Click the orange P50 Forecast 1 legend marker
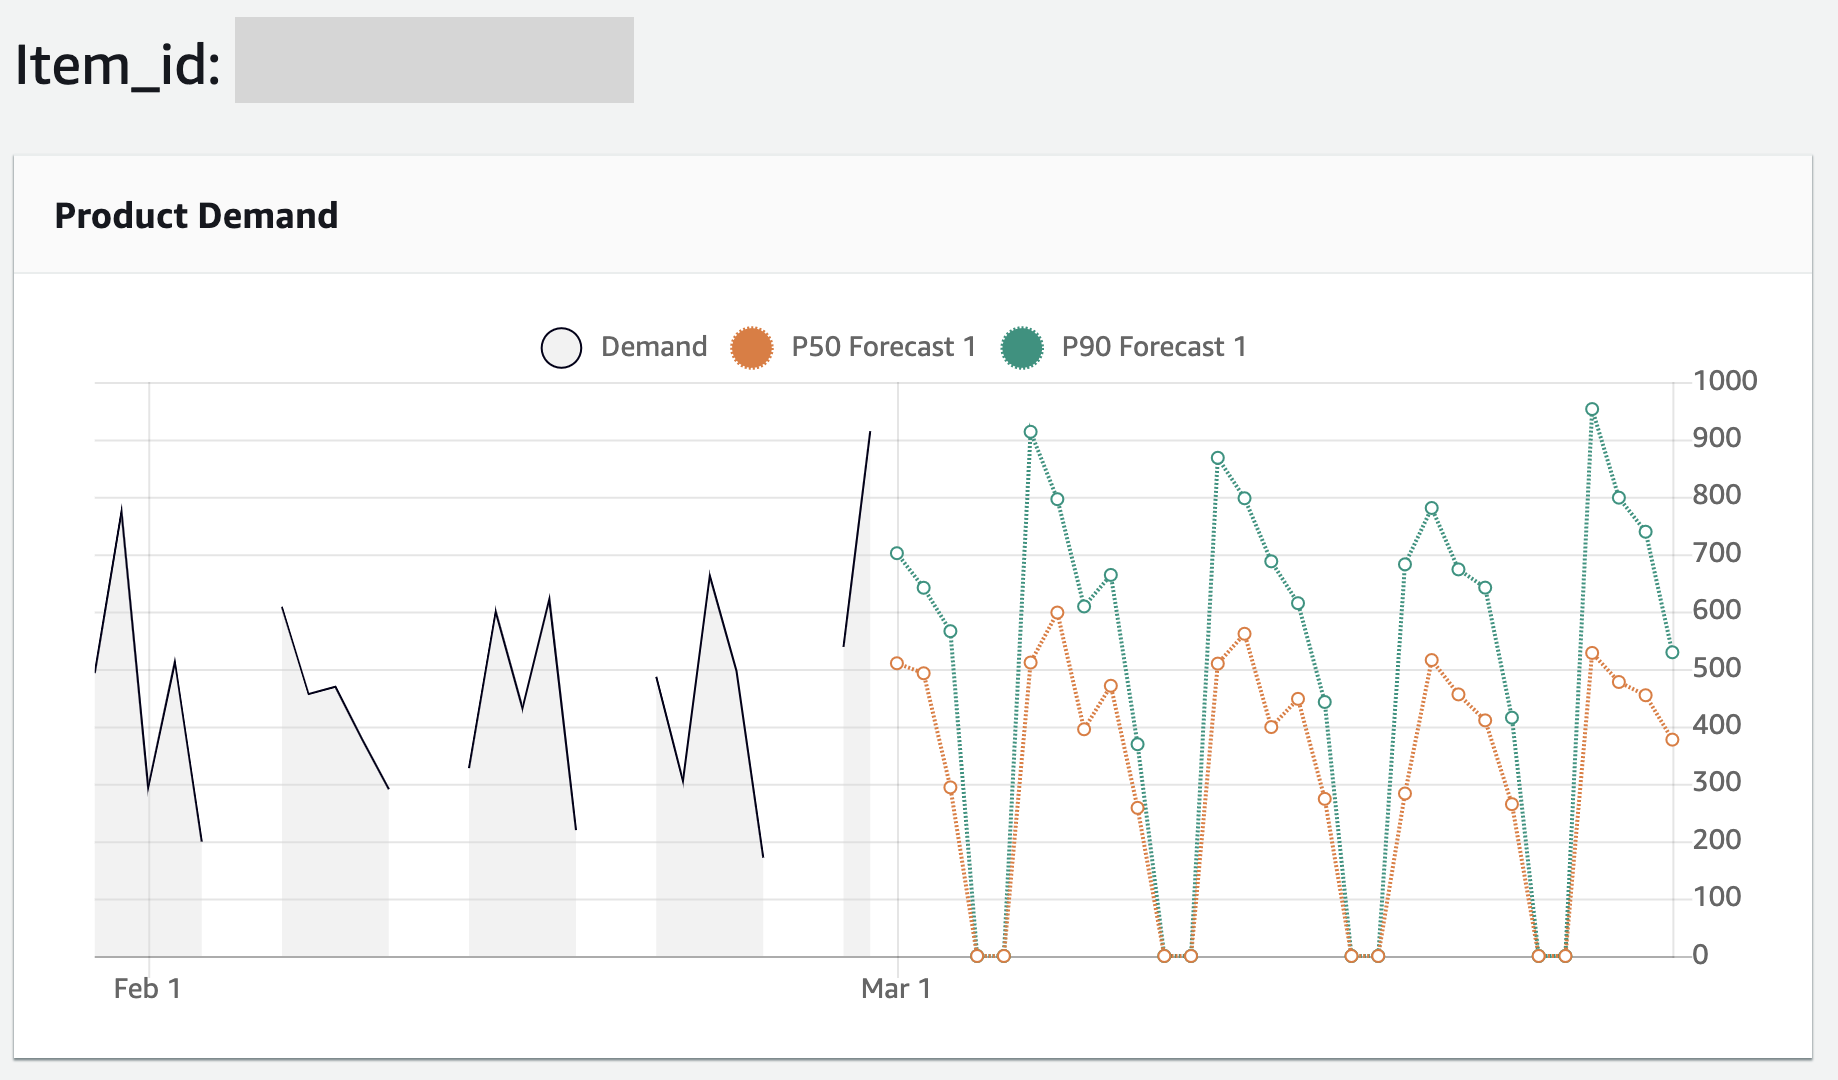Screen dimensions: 1838x1080 pyautogui.click(x=752, y=348)
